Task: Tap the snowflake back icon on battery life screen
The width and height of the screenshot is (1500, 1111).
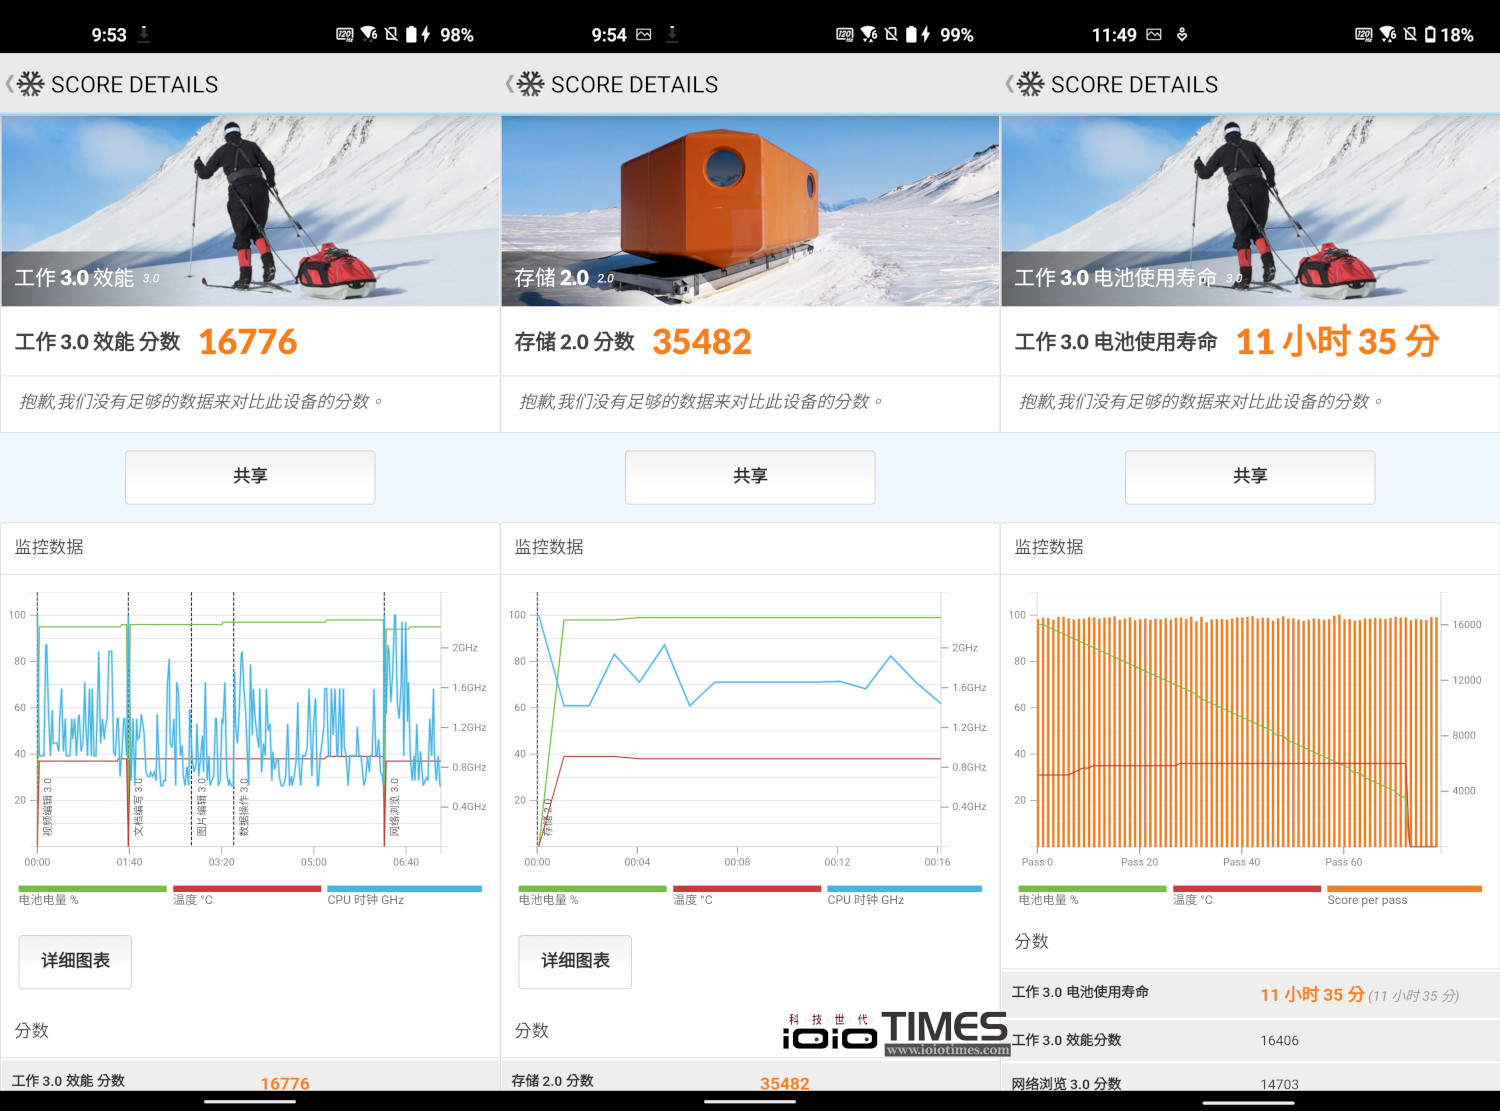Action: 1030,84
